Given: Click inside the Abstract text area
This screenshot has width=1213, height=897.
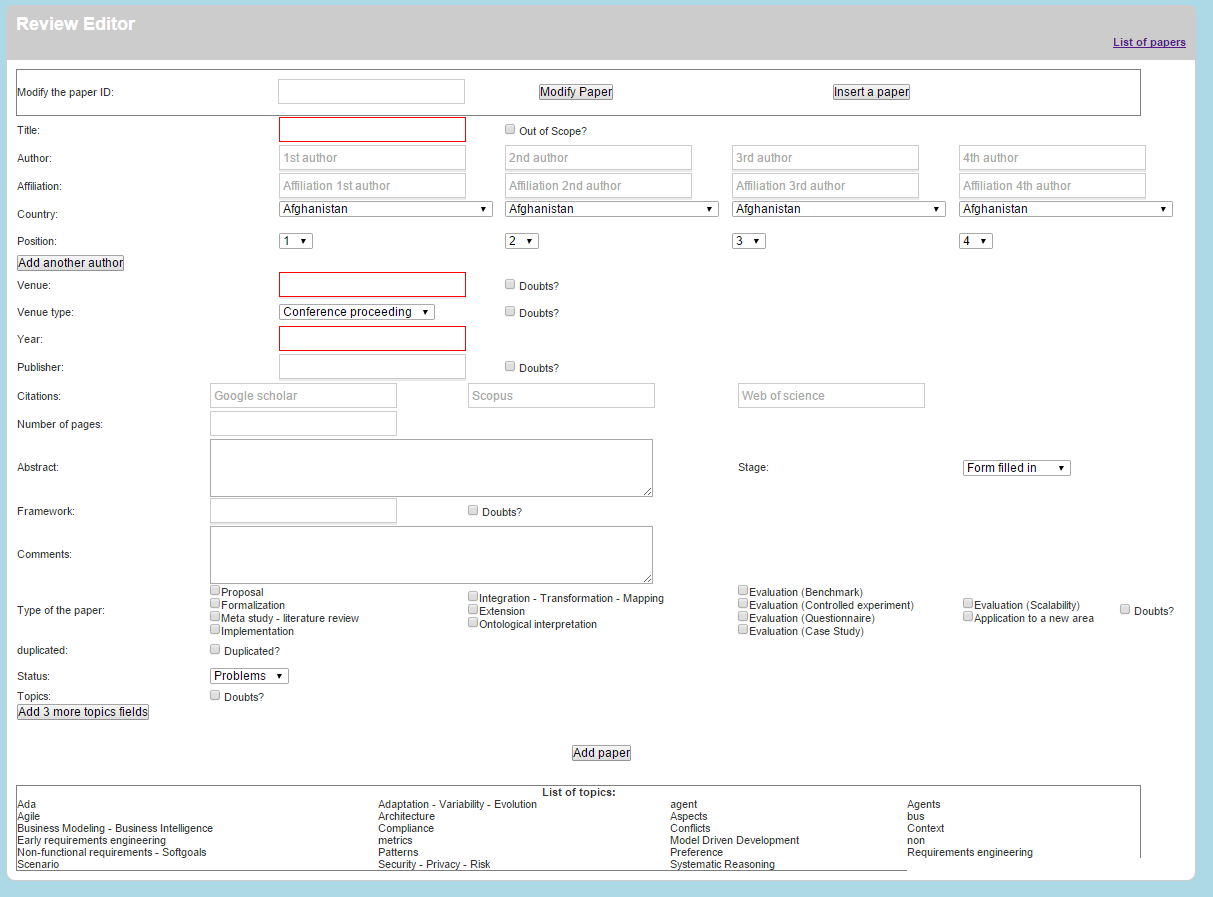Looking at the screenshot, I should coord(431,468).
